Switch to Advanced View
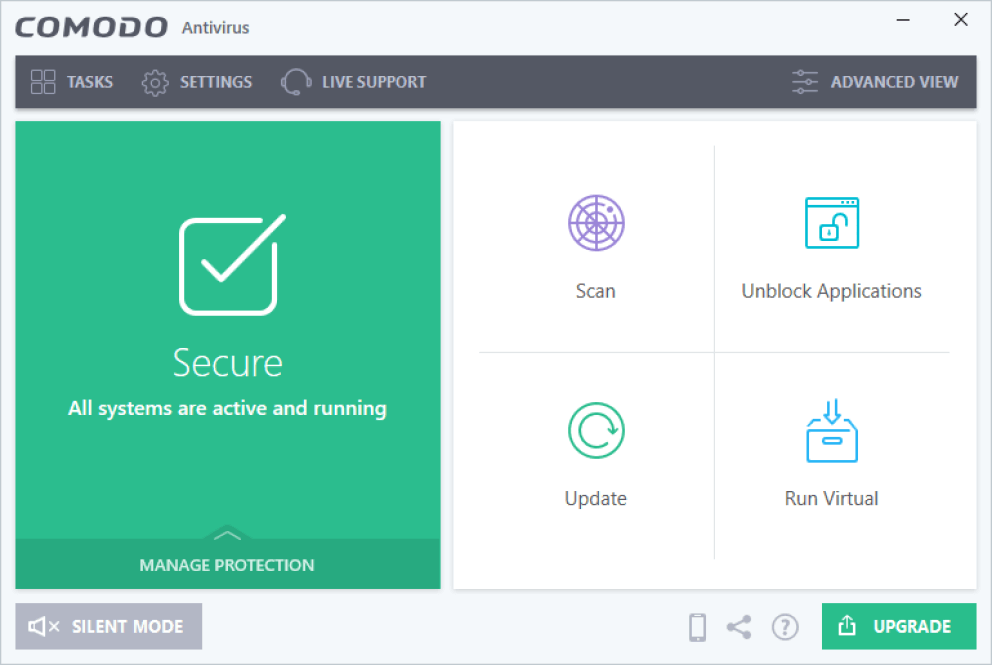 click(x=894, y=82)
